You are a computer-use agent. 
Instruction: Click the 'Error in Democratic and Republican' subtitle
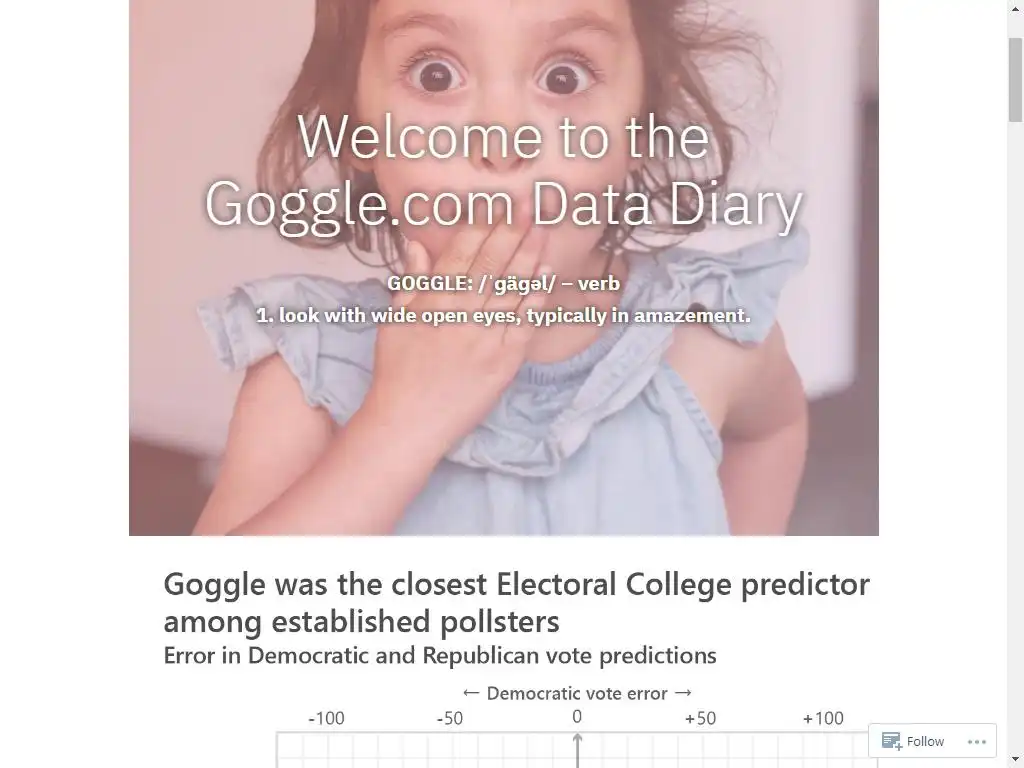(440, 655)
